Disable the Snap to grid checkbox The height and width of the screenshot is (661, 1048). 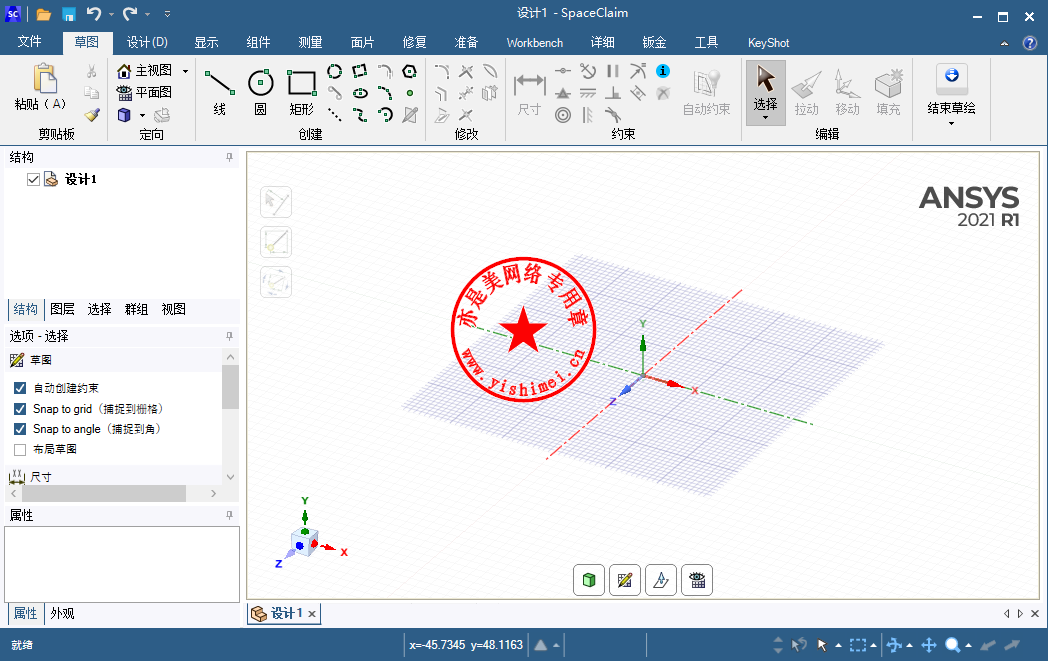20,409
